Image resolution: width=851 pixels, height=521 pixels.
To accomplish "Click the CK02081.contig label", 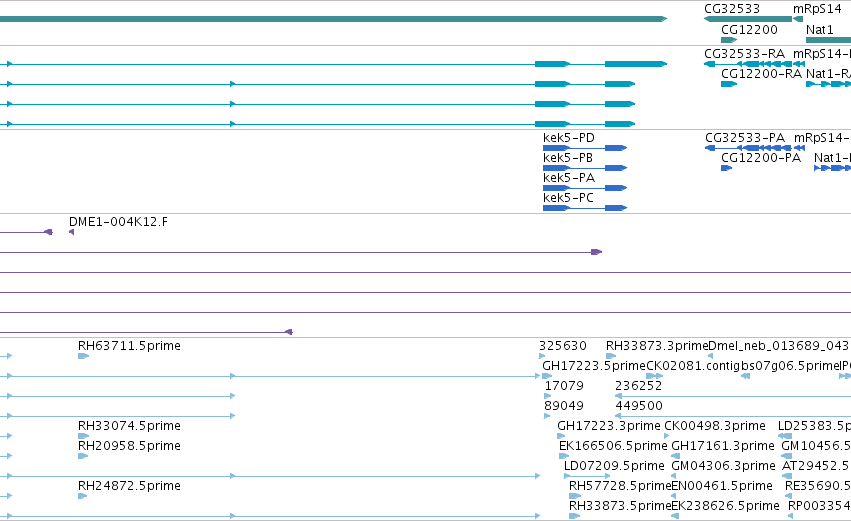I will [x=693, y=366].
